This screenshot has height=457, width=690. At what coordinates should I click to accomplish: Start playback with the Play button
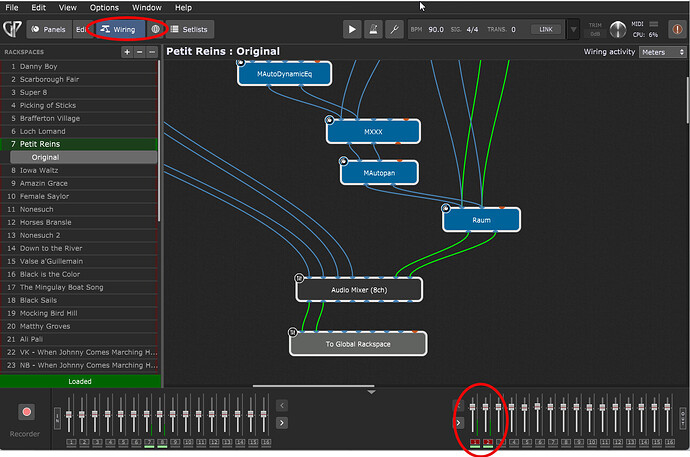click(x=352, y=29)
